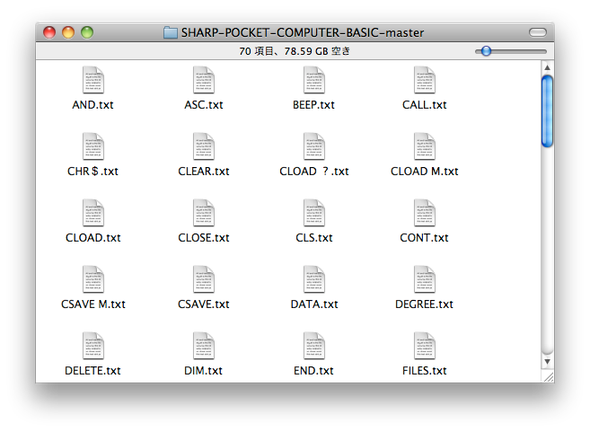Click the CHR $.txt filename label
The width and height of the screenshot is (590, 432).
pos(93,172)
